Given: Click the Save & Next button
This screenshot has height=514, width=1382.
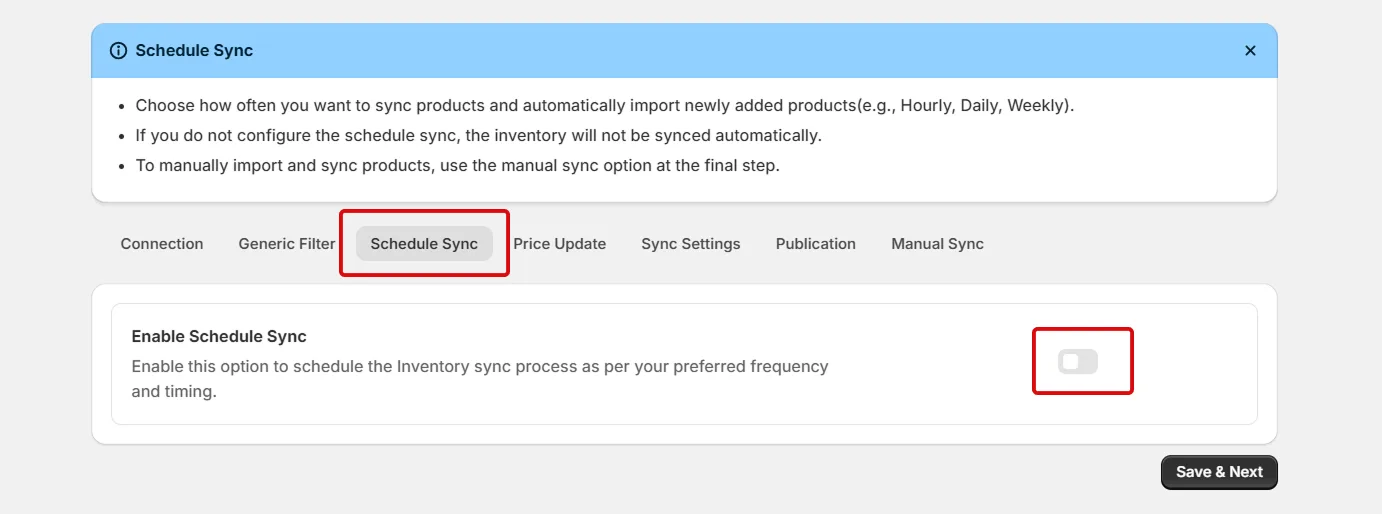Looking at the screenshot, I should 1219,472.
